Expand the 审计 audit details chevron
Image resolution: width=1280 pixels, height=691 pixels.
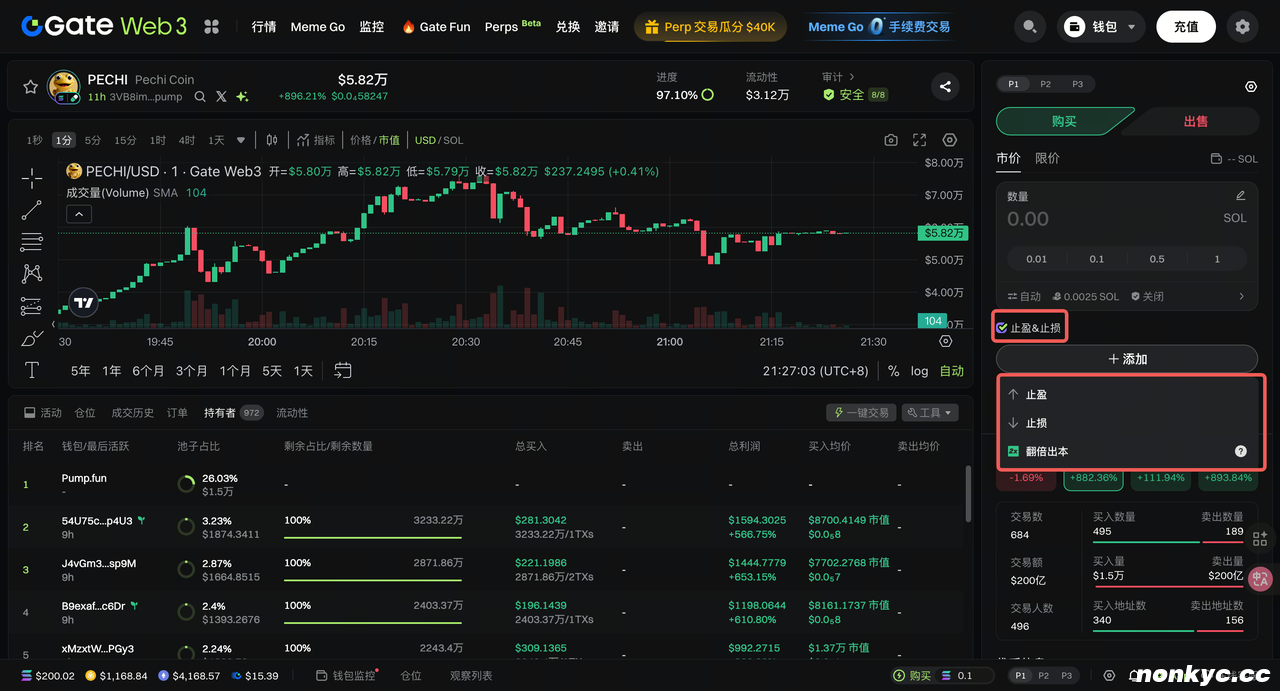[x=852, y=76]
